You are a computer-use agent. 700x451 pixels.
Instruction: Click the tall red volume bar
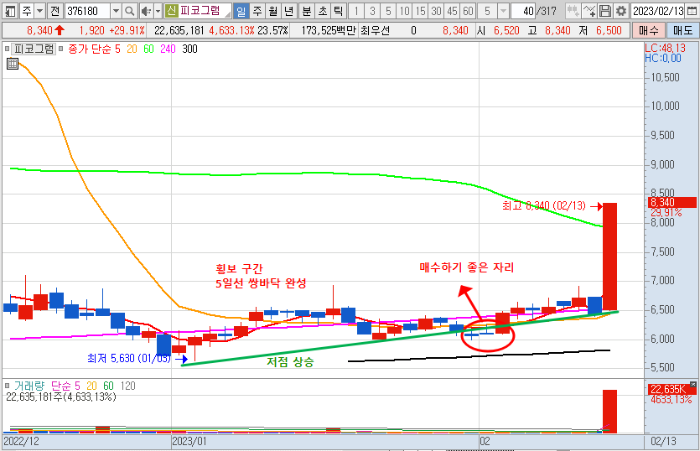(610, 411)
